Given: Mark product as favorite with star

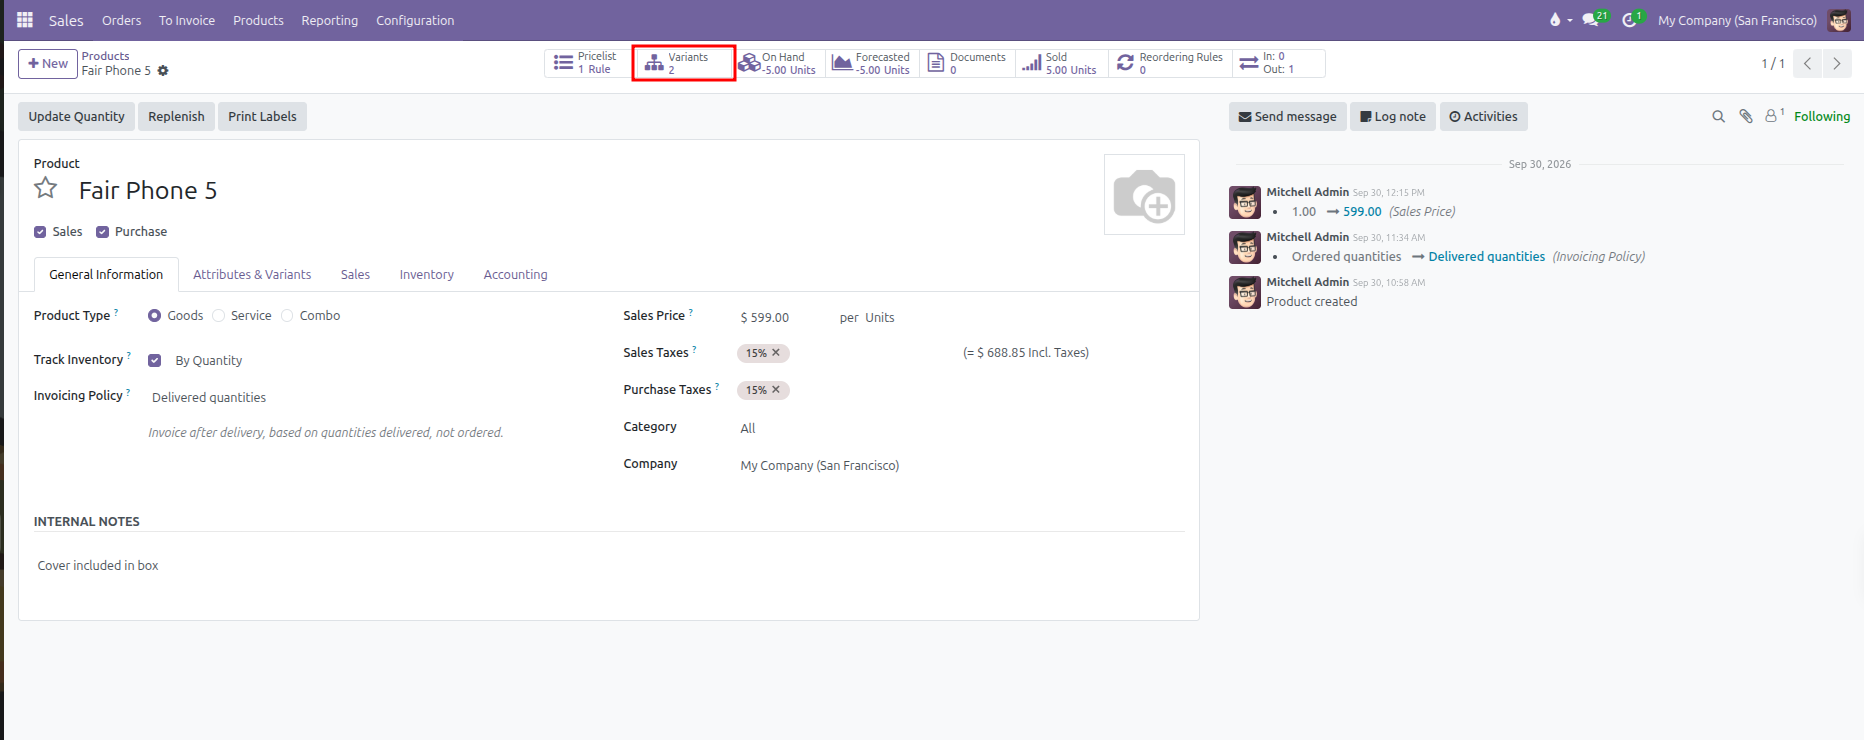Looking at the screenshot, I should pyautogui.click(x=46, y=188).
